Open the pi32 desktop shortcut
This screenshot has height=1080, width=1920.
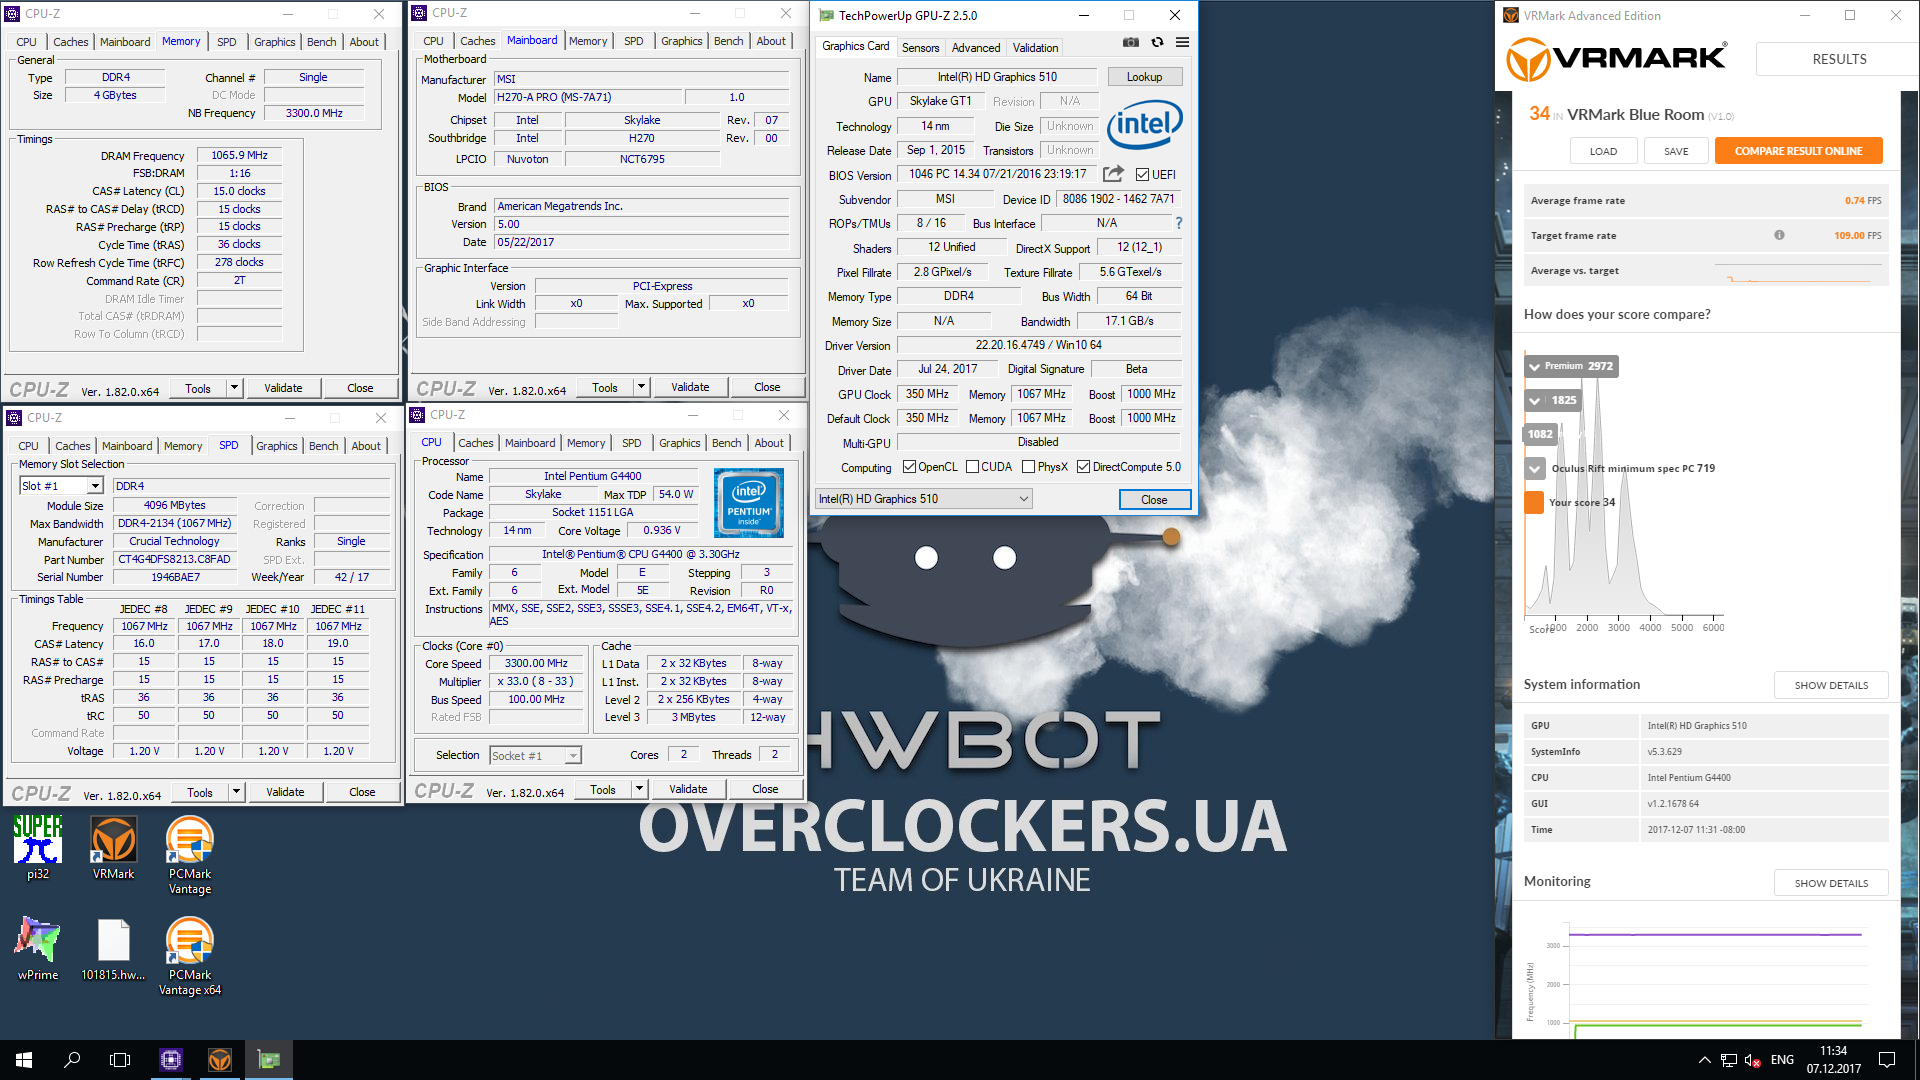click(x=38, y=848)
